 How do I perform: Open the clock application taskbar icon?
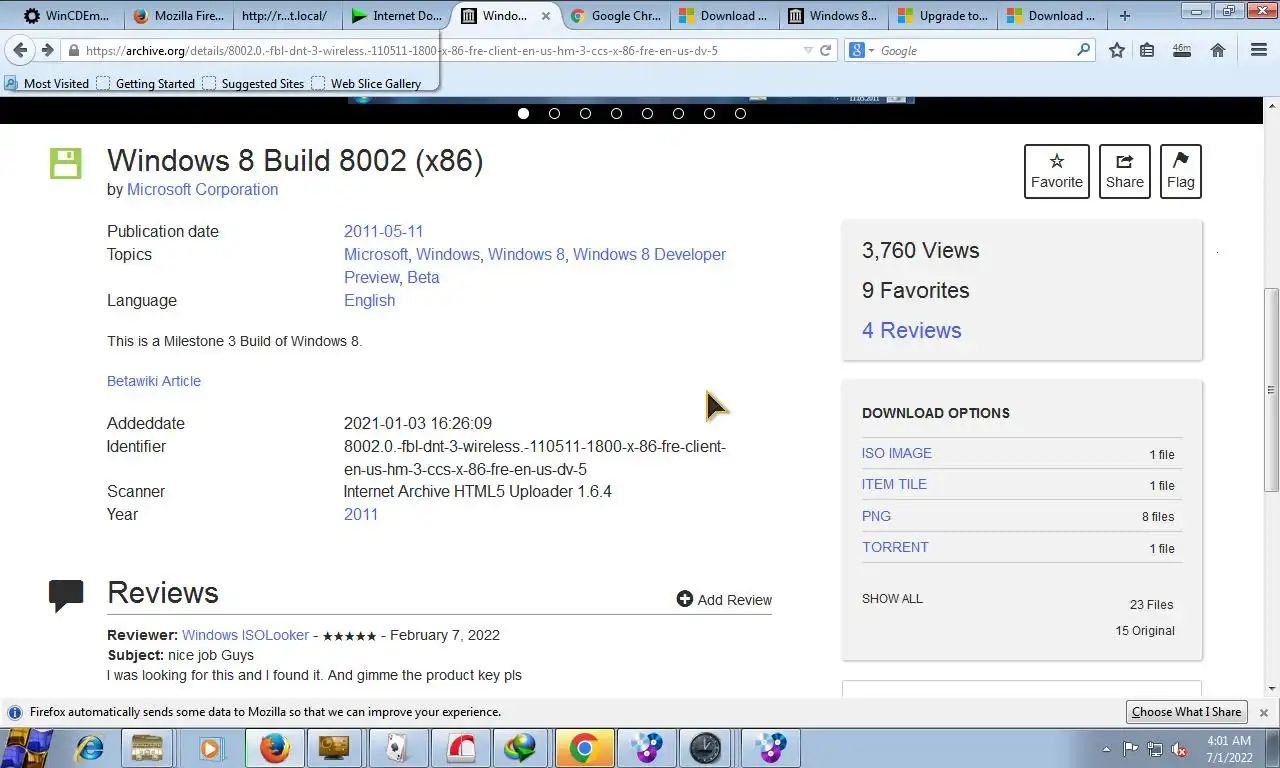point(705,748)
